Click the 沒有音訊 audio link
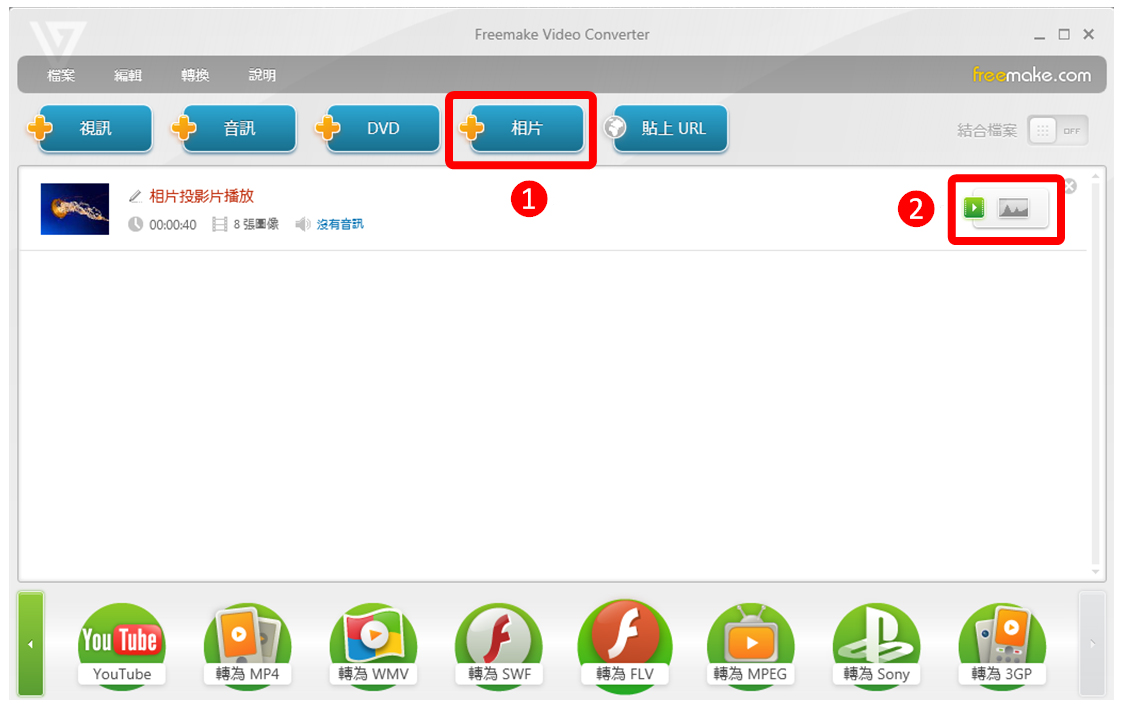This screenshot has width=1121, height=708. (x=340, y=225)
